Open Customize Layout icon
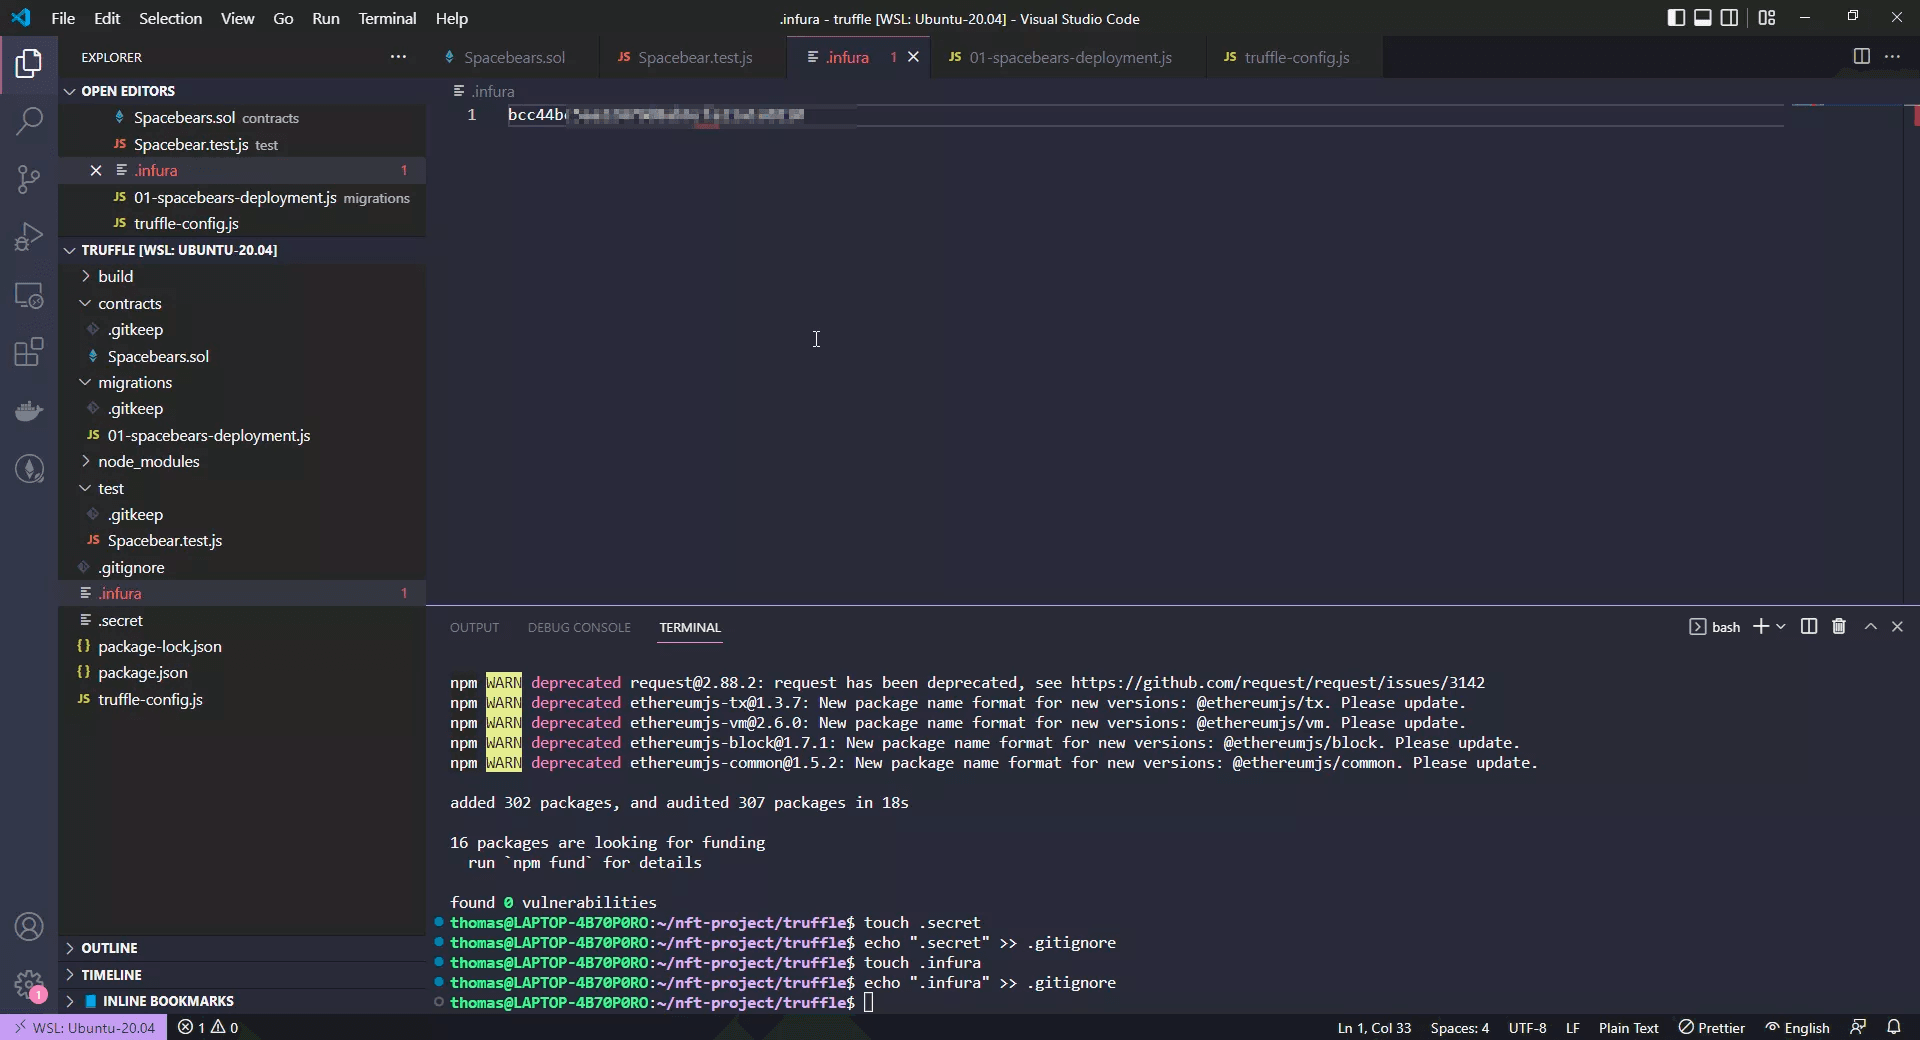 pos(1767,18)
